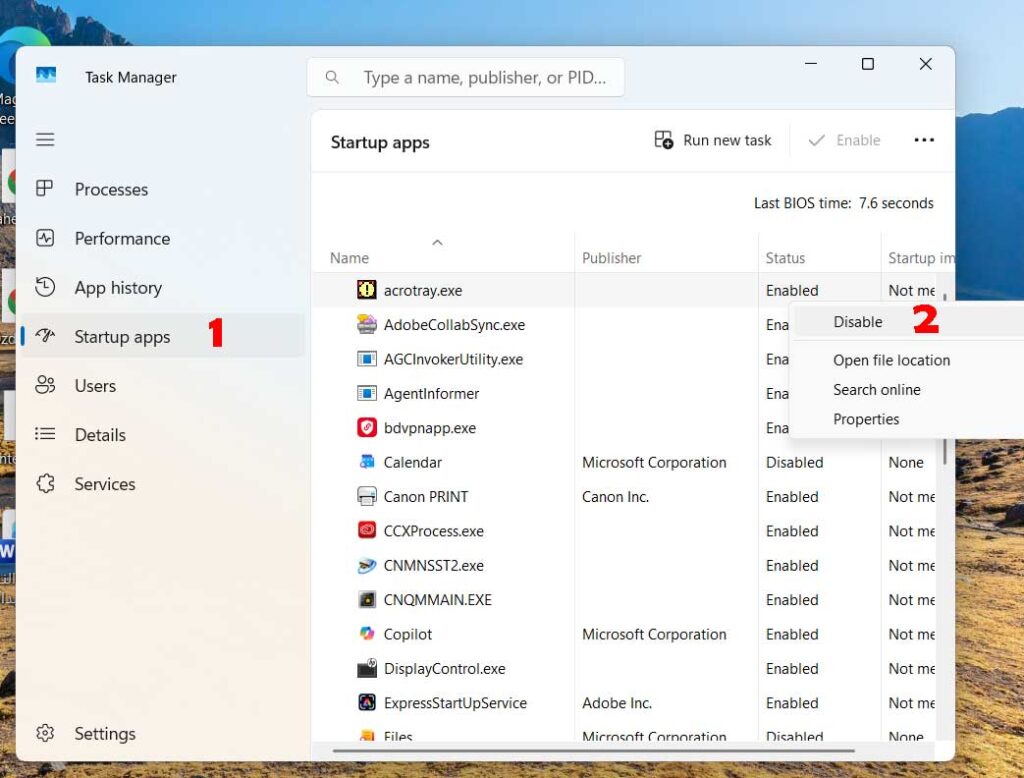
Task: Open Properties from the context menu
Action: tap(866, 419)
